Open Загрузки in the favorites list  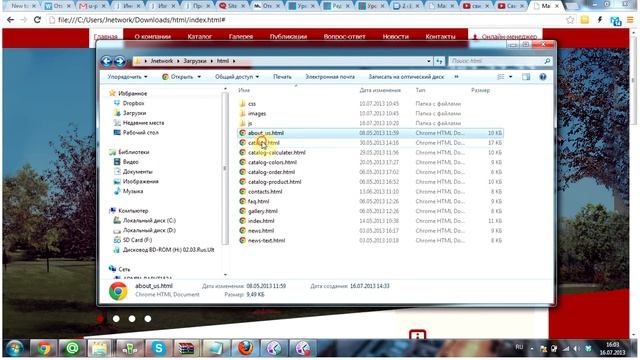(134, 113)
